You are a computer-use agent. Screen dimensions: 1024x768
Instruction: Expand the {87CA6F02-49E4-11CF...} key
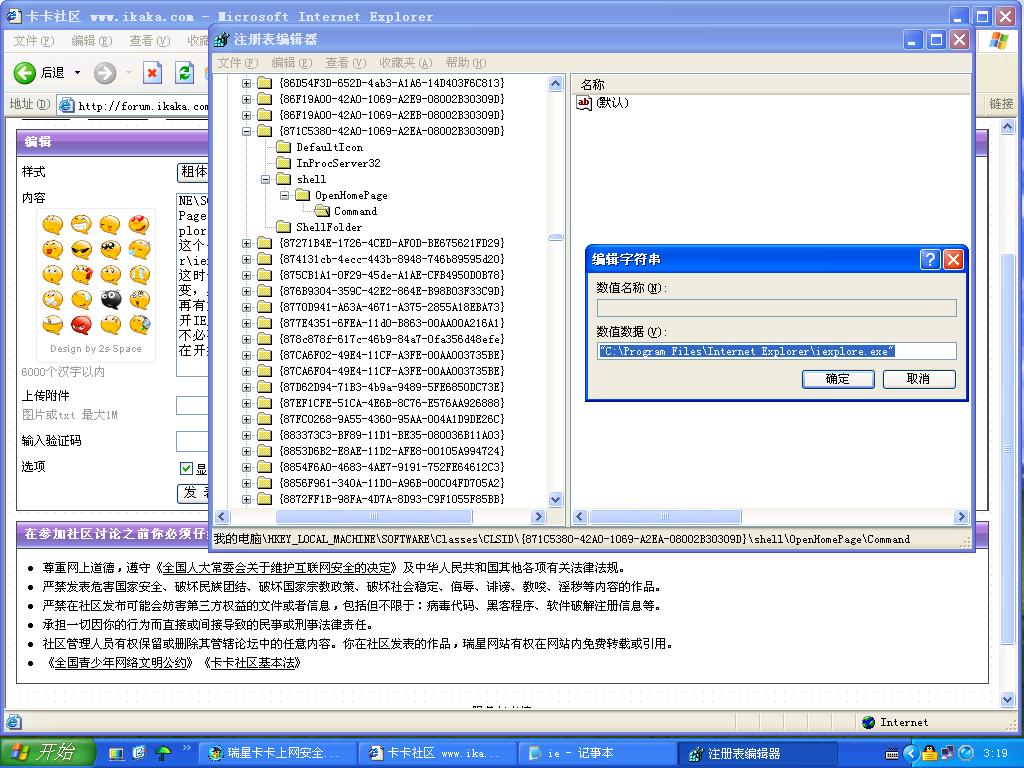[x=246, y=355]
